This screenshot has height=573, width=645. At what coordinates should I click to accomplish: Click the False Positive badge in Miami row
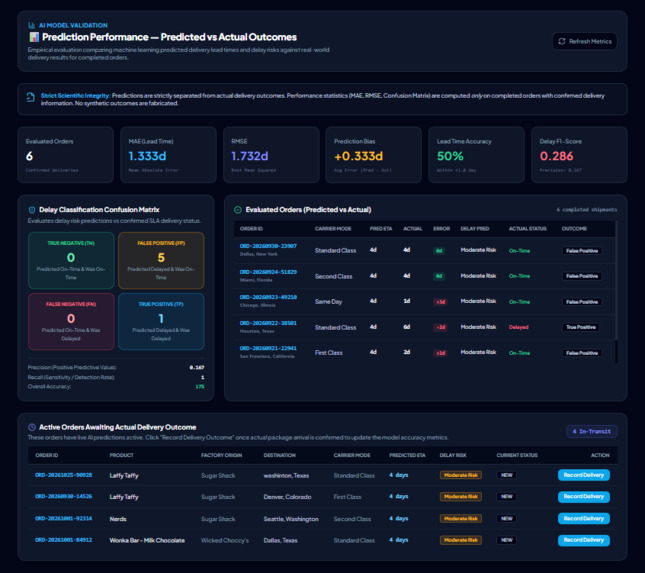[582, 276]
